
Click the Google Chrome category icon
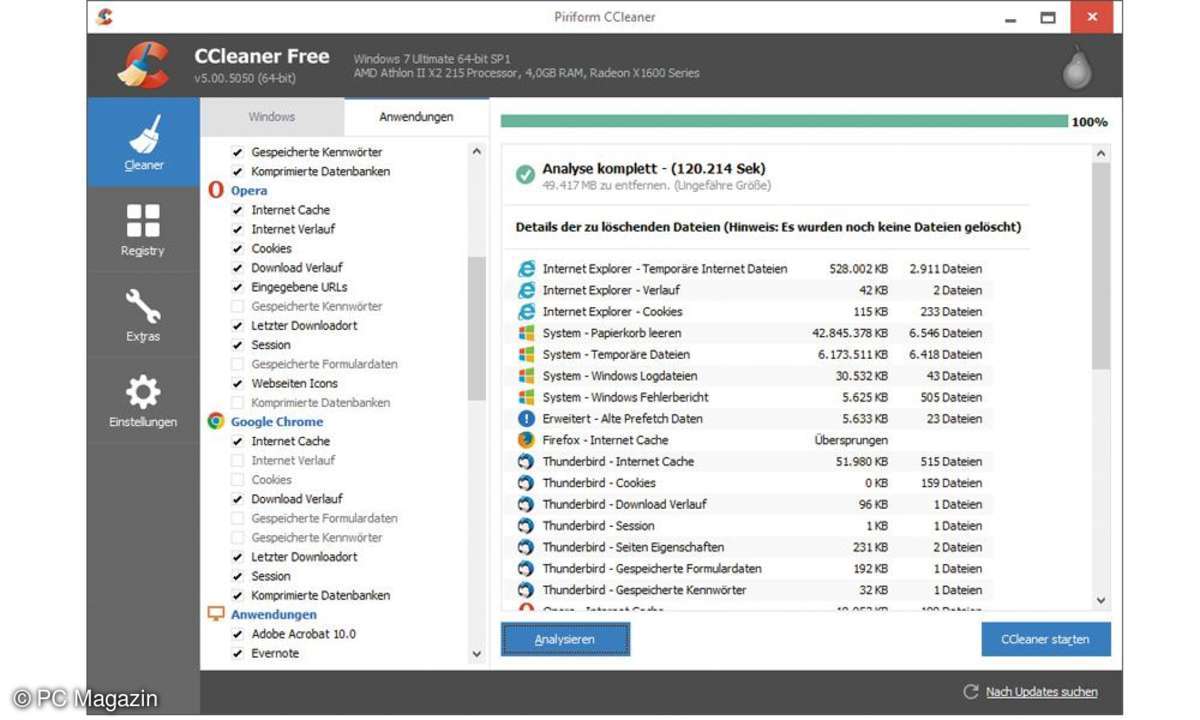tap(216, 421)
